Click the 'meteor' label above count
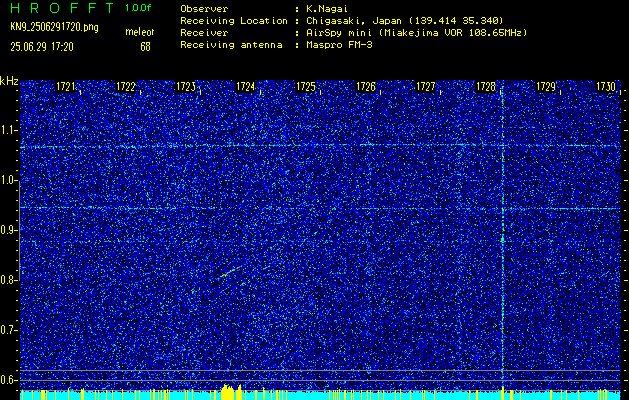Image resolution: width=629 pixels, height=400 pixels. click(x=139, y=32)
